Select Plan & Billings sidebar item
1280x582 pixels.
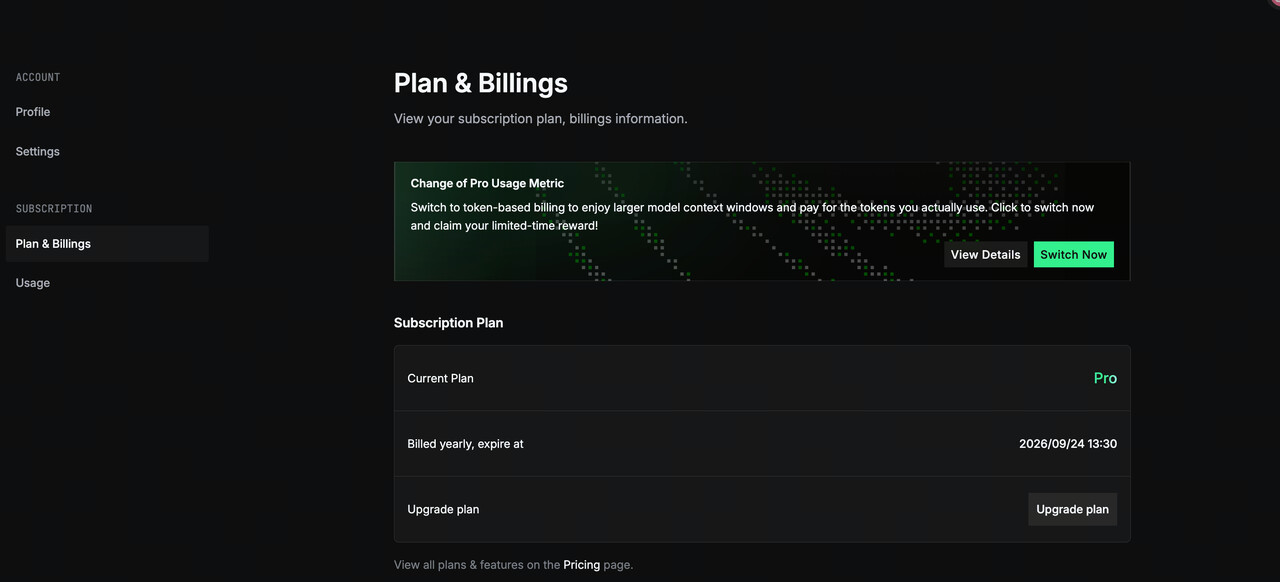tap(53, 244)
